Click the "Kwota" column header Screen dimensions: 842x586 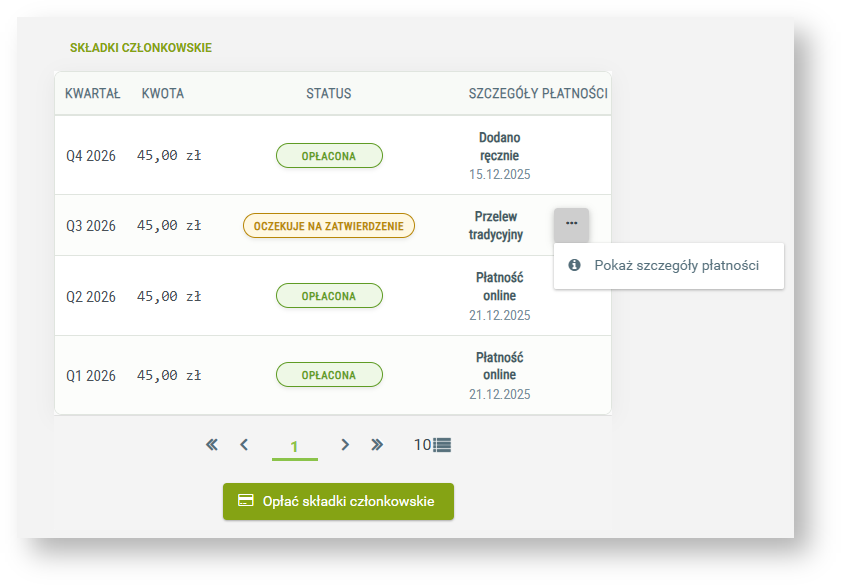pos(163,94)
